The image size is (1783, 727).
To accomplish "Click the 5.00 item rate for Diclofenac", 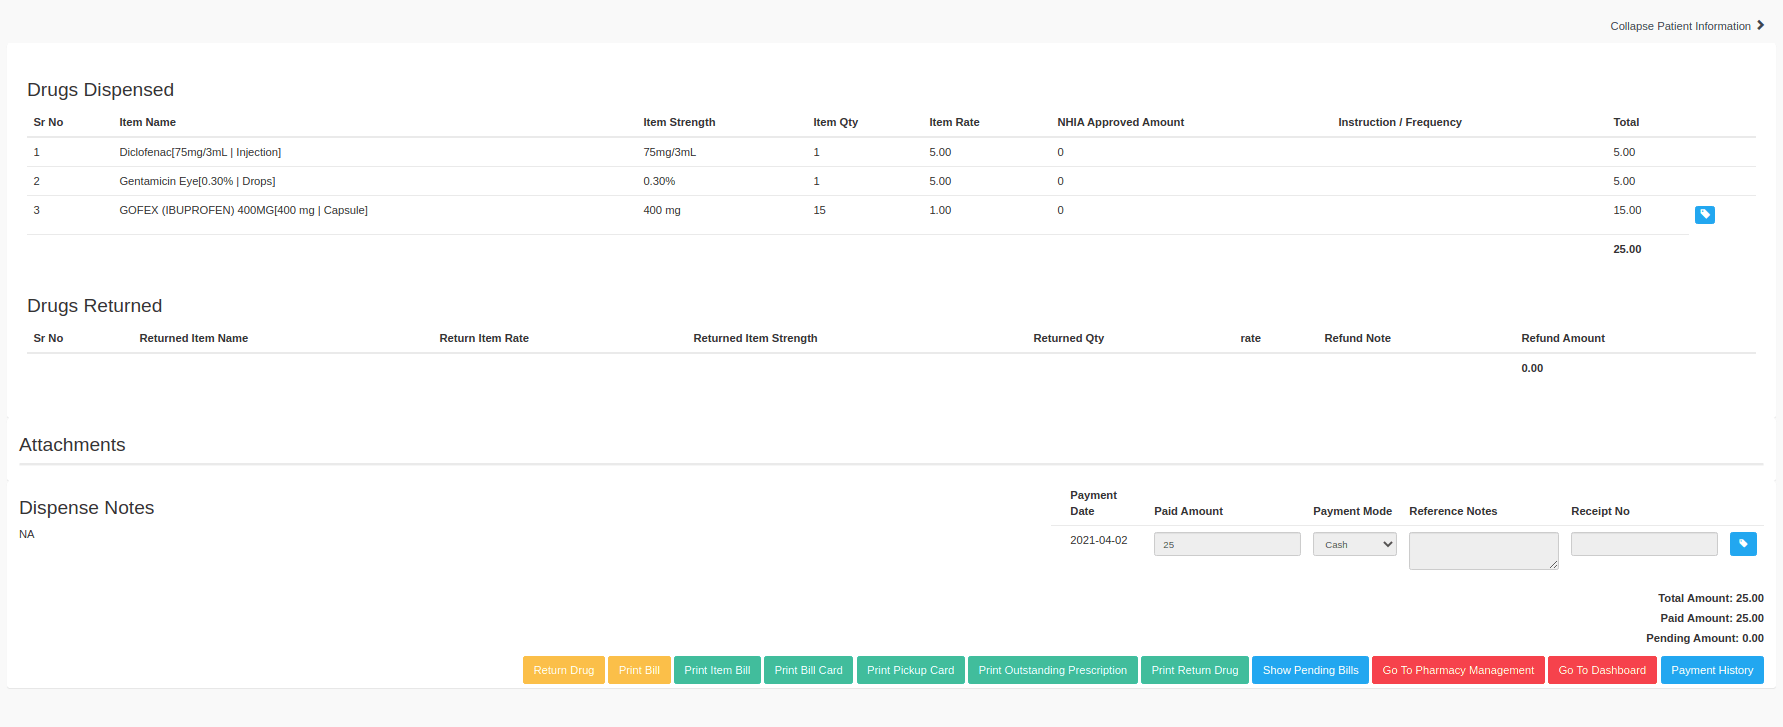I will pos(940,152).
